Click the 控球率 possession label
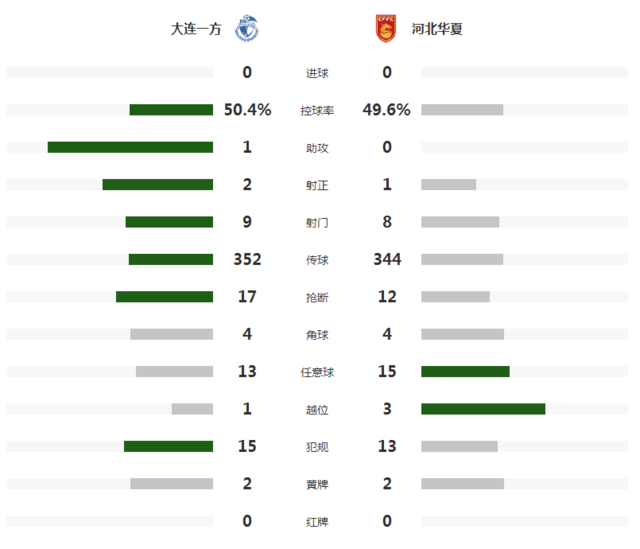 [x=317, y=111]
